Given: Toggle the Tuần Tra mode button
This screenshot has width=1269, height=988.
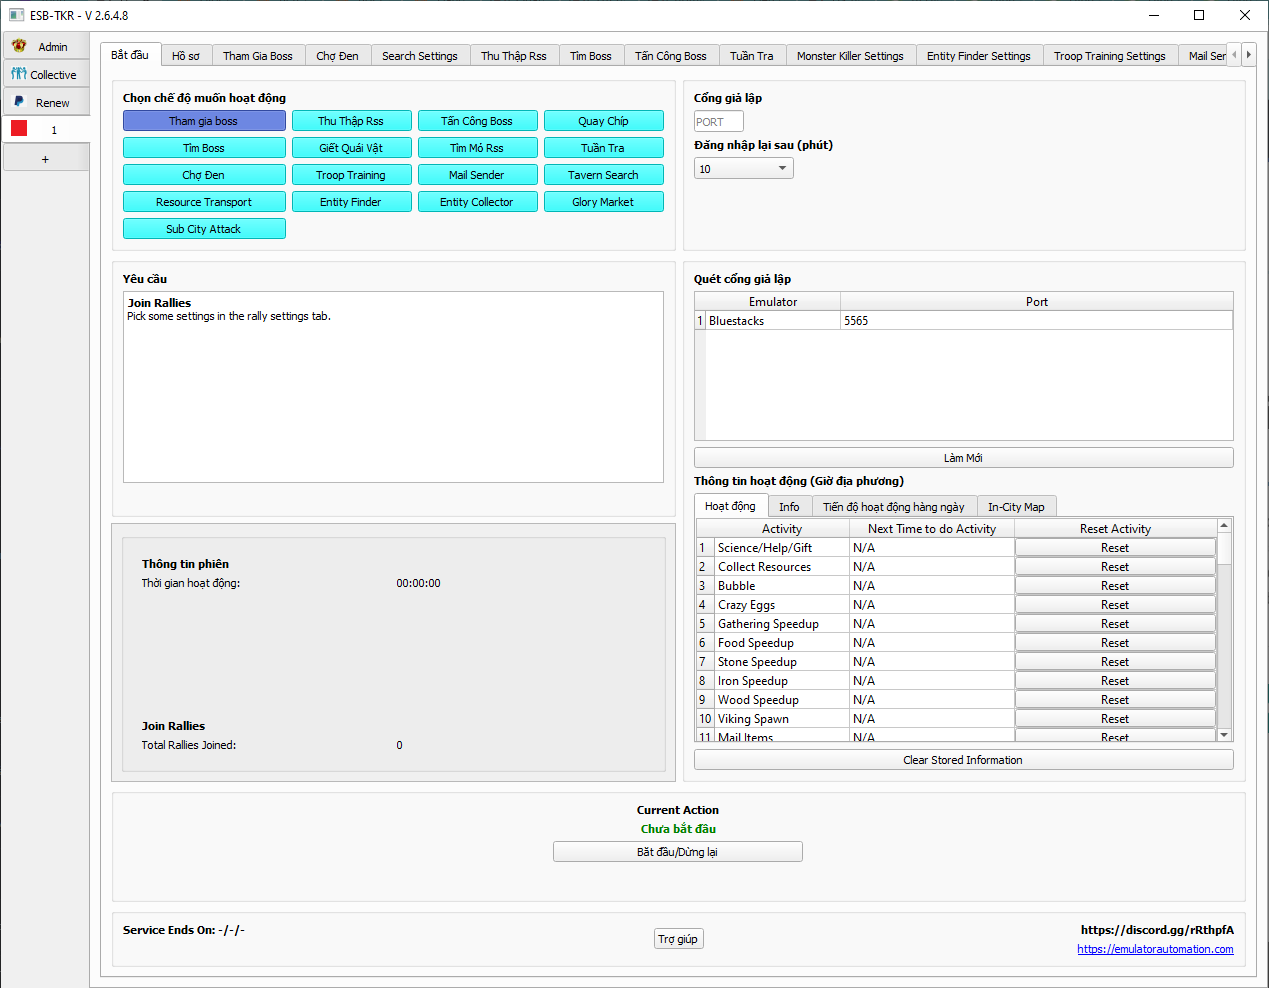Looking at the screenshot, I should click(603, 148).
